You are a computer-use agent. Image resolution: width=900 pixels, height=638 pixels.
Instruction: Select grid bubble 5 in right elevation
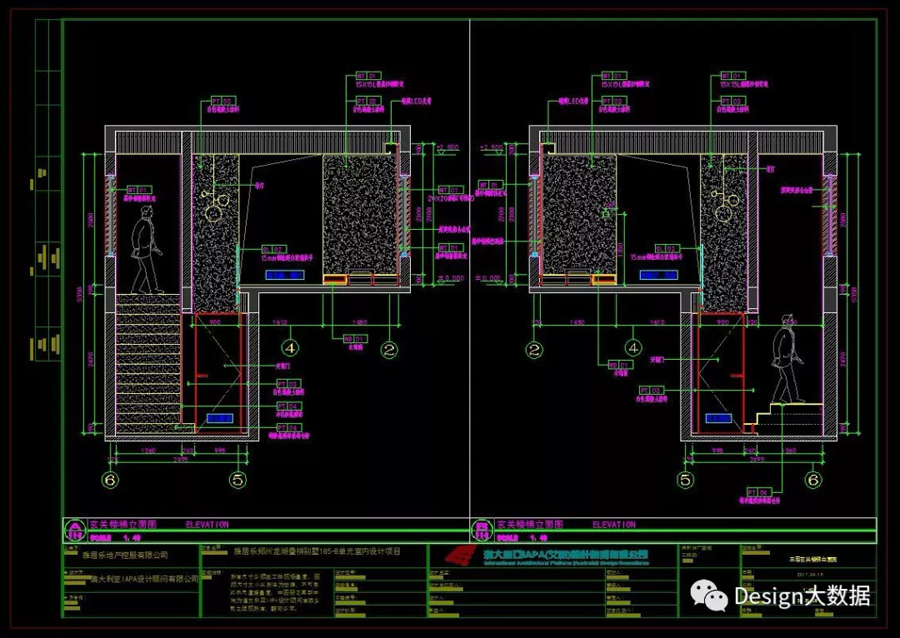[686, 481]
